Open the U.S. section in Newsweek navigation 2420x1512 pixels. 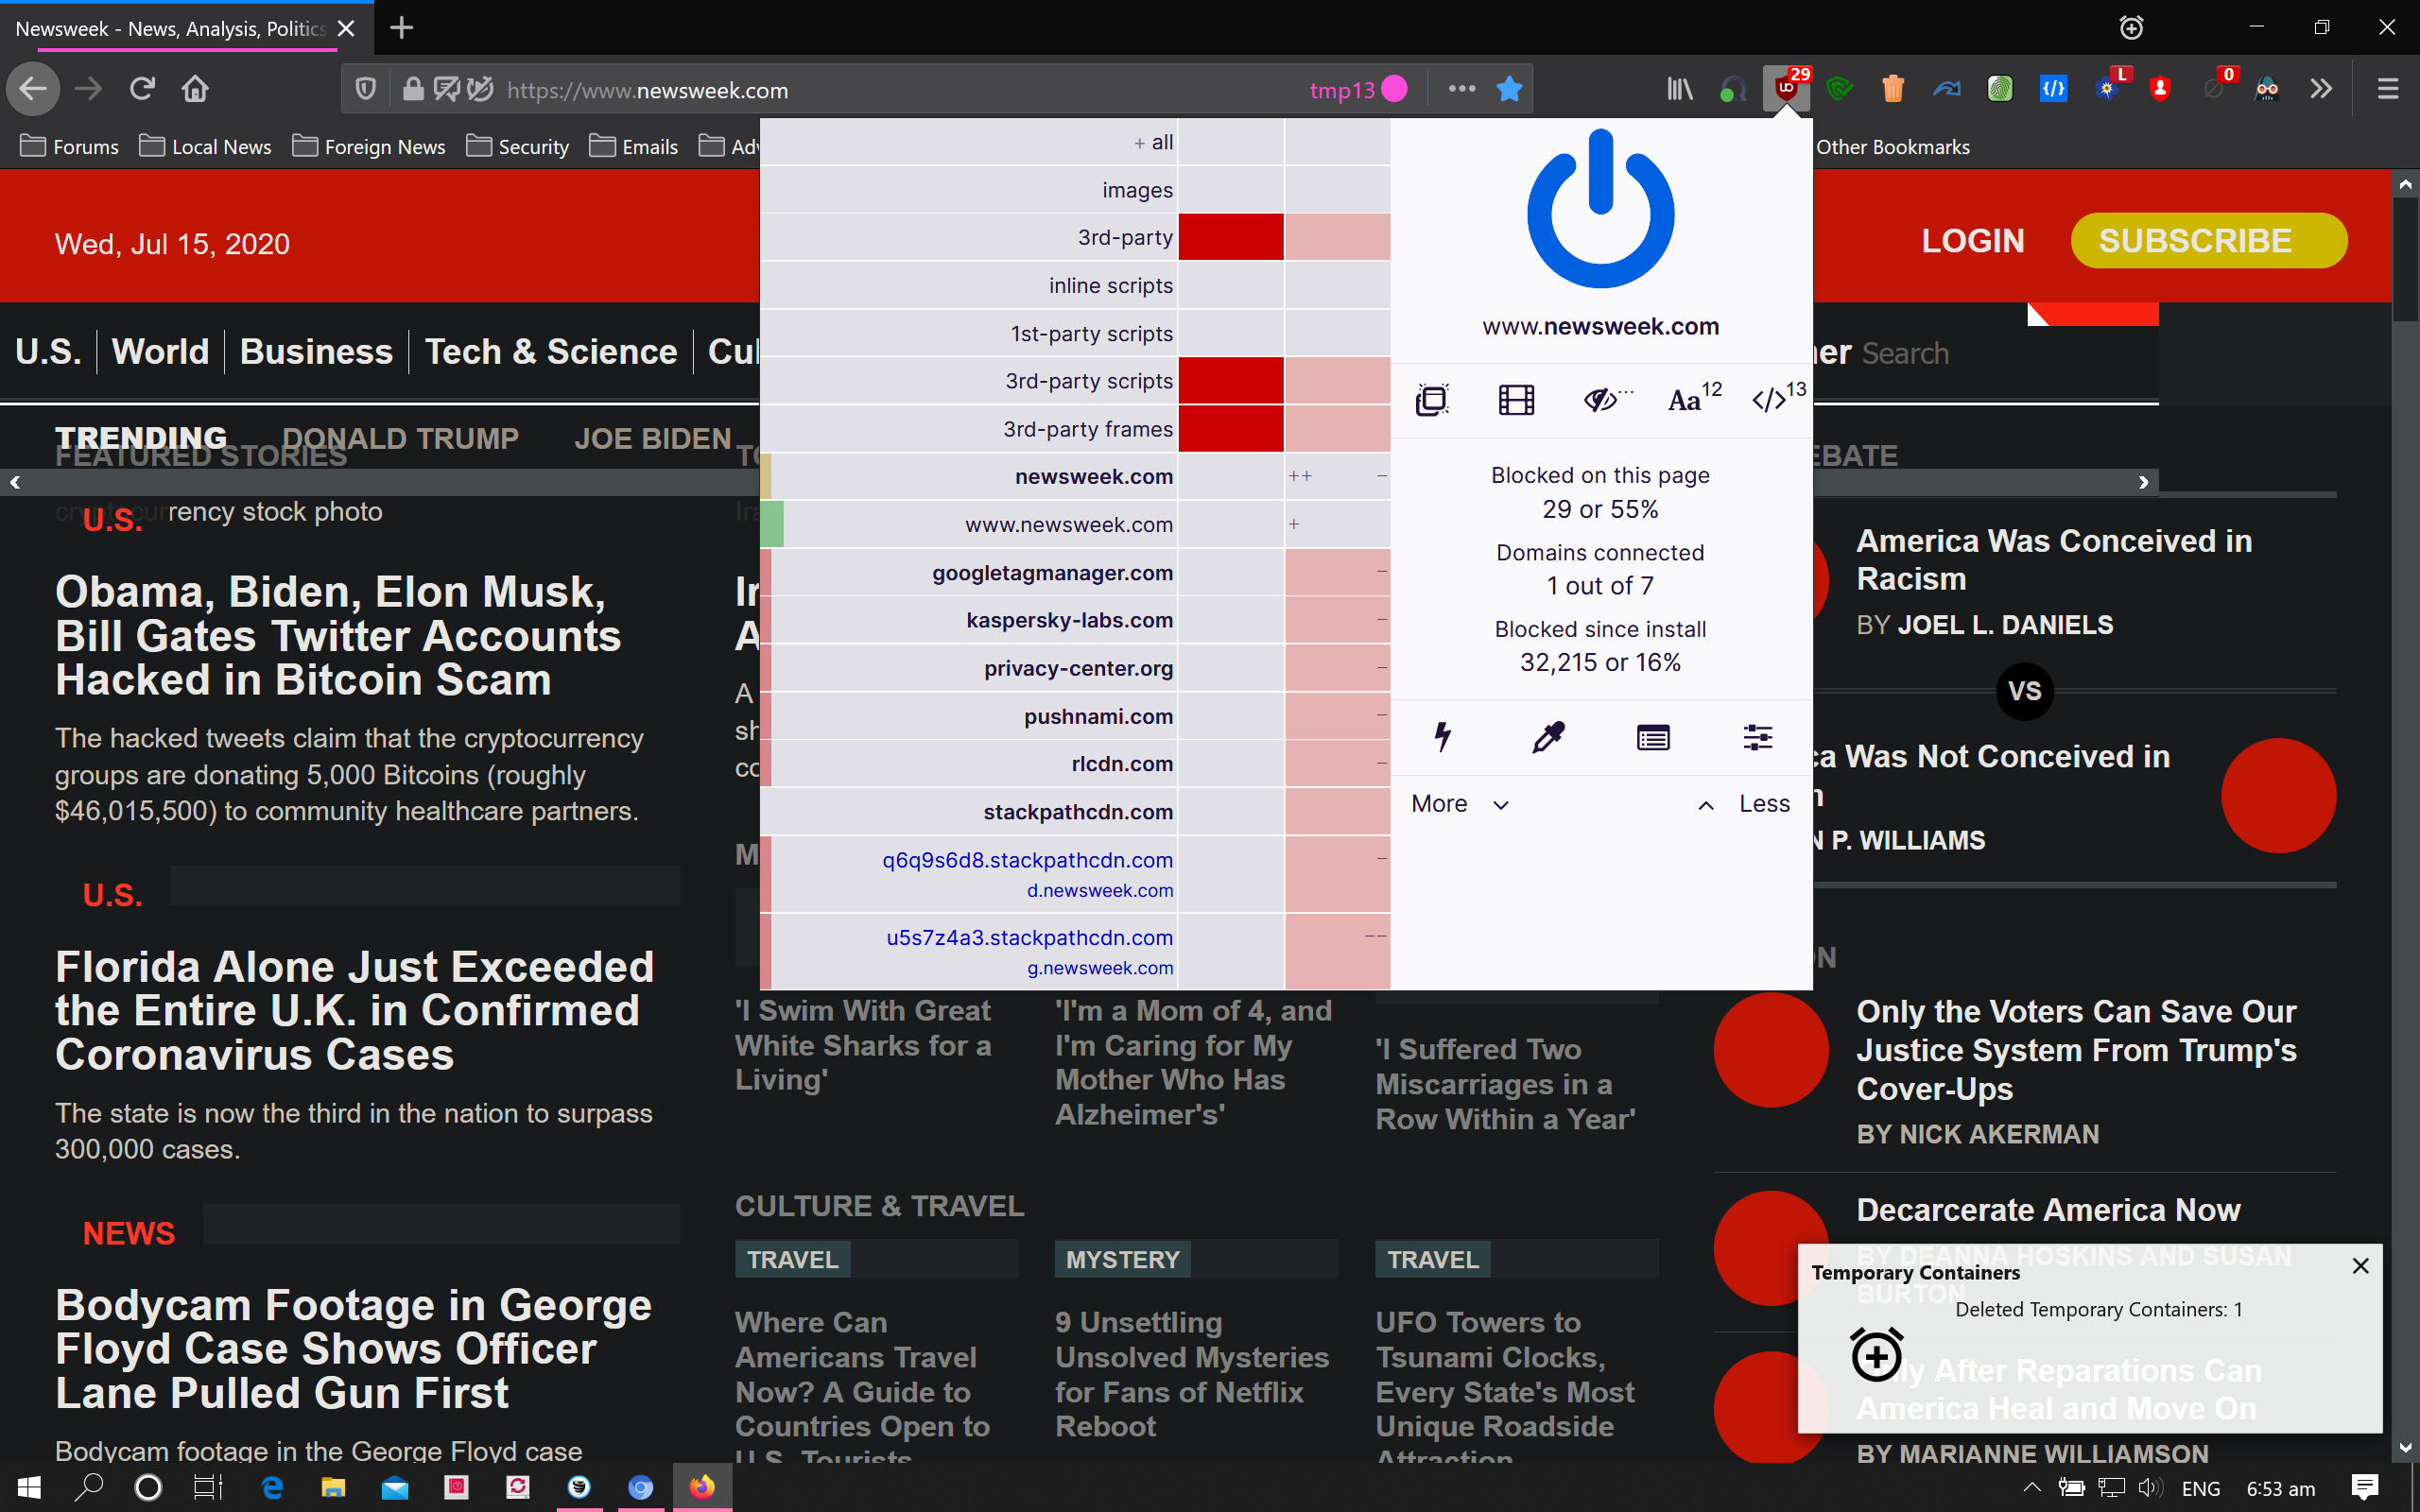tap(48, 352)
